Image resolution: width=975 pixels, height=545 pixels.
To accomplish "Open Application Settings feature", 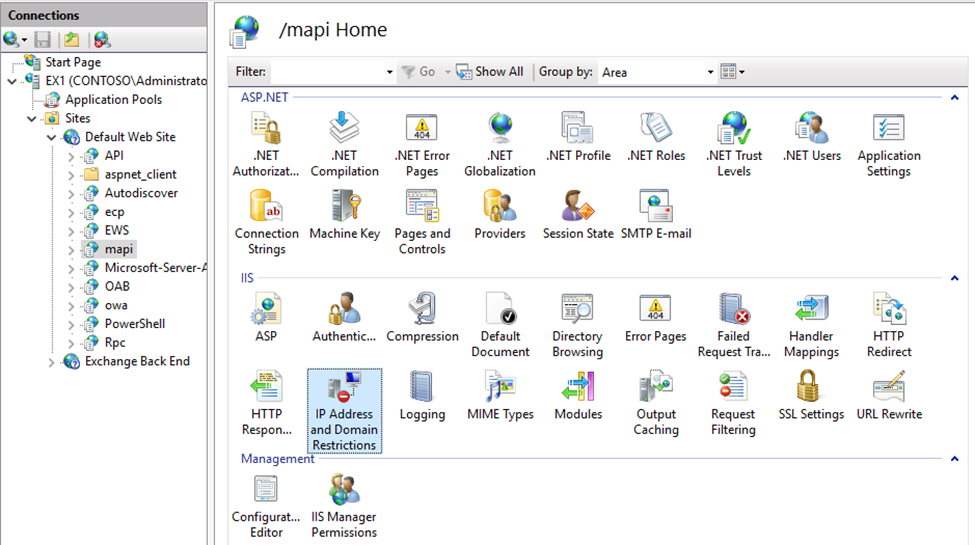I will point(889,144).
